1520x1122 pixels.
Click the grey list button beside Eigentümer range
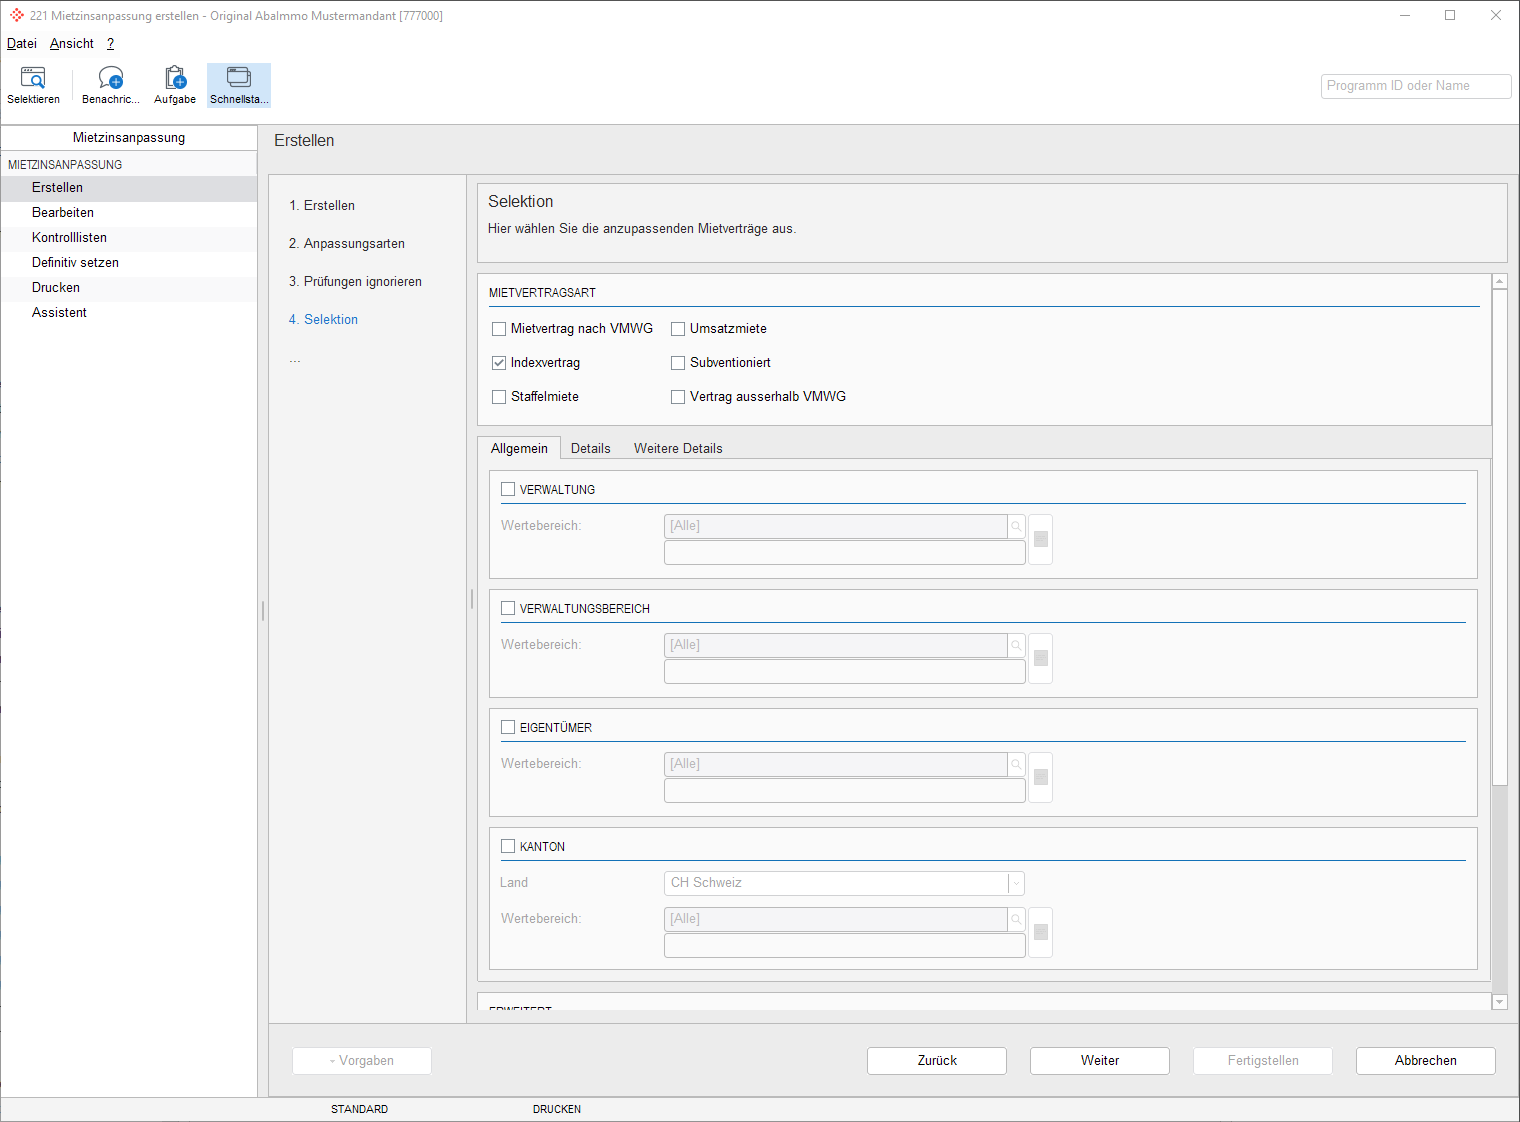pyautogui.click(x=1041, y=777)
